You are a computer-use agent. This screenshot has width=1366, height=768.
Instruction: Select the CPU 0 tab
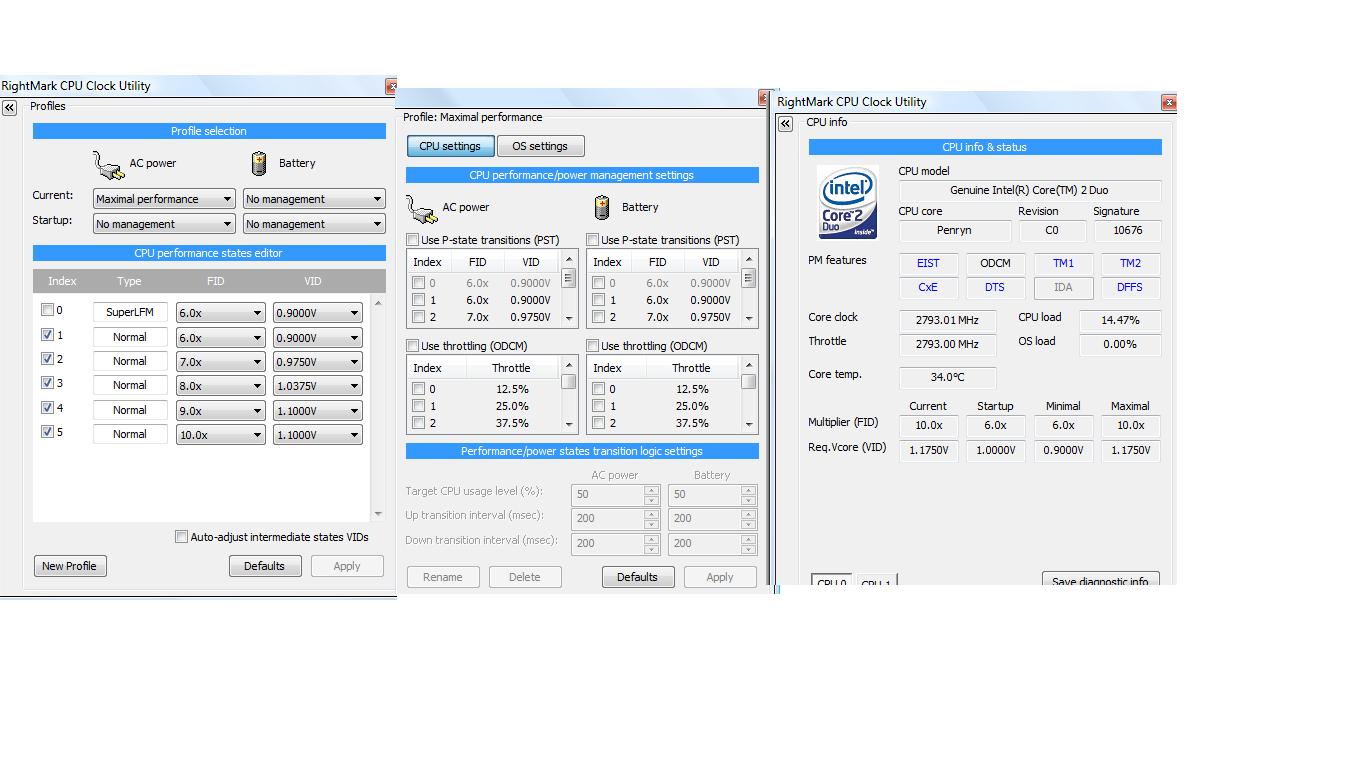[x=831, y=579]
